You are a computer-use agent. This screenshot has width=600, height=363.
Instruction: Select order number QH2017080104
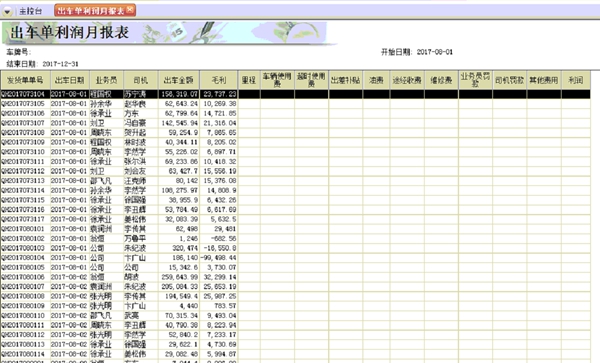(23, 258)
